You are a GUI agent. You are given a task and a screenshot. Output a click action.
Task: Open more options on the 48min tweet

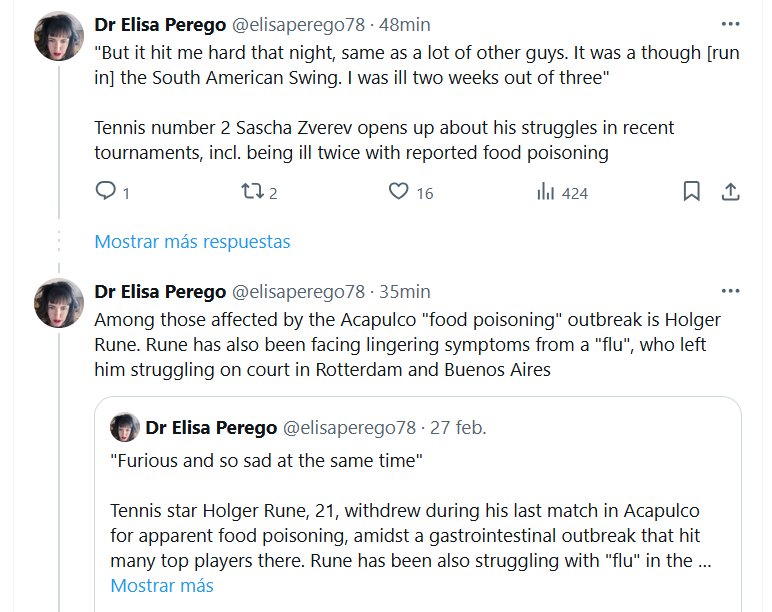click(x=731, y=22)
